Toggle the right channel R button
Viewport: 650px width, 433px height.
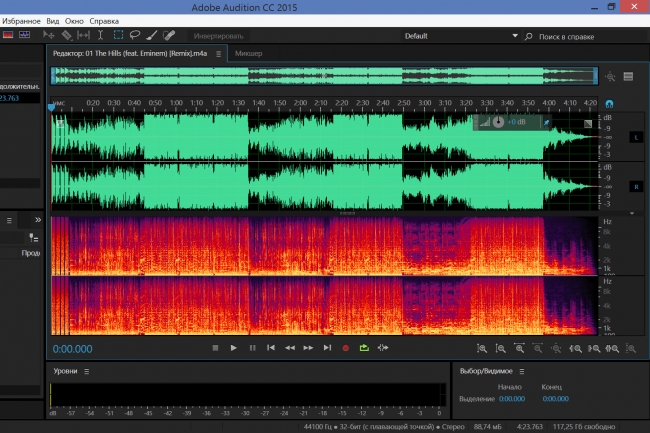[x=636, y=187]
